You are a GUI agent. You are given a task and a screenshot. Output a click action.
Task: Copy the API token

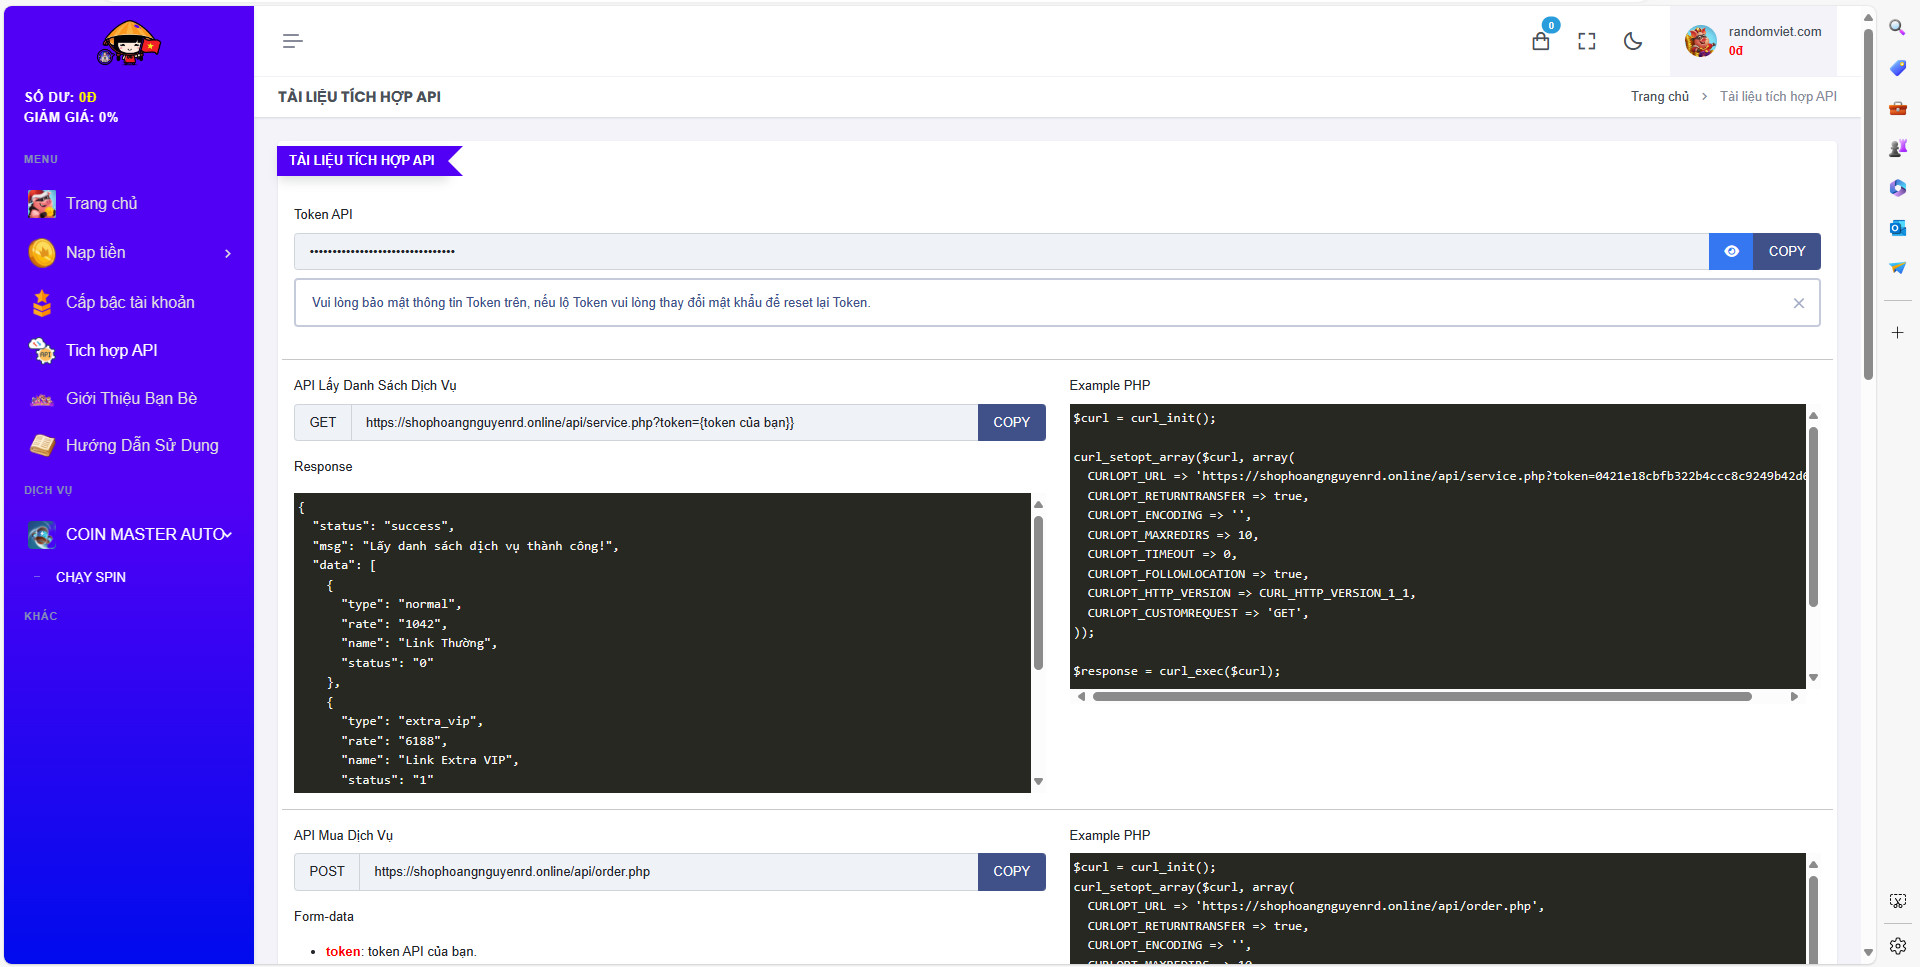click(x=1787, y=252)
